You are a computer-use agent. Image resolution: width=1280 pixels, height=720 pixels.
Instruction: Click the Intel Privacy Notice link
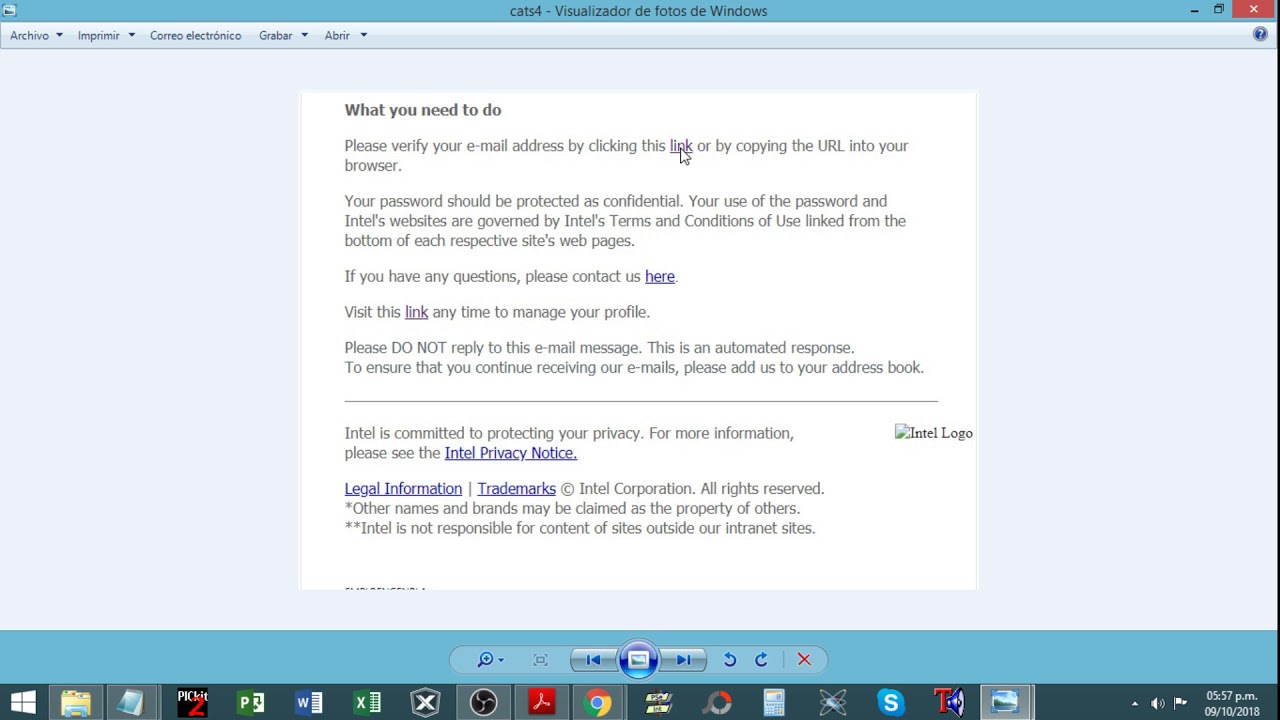pos(511,453)
